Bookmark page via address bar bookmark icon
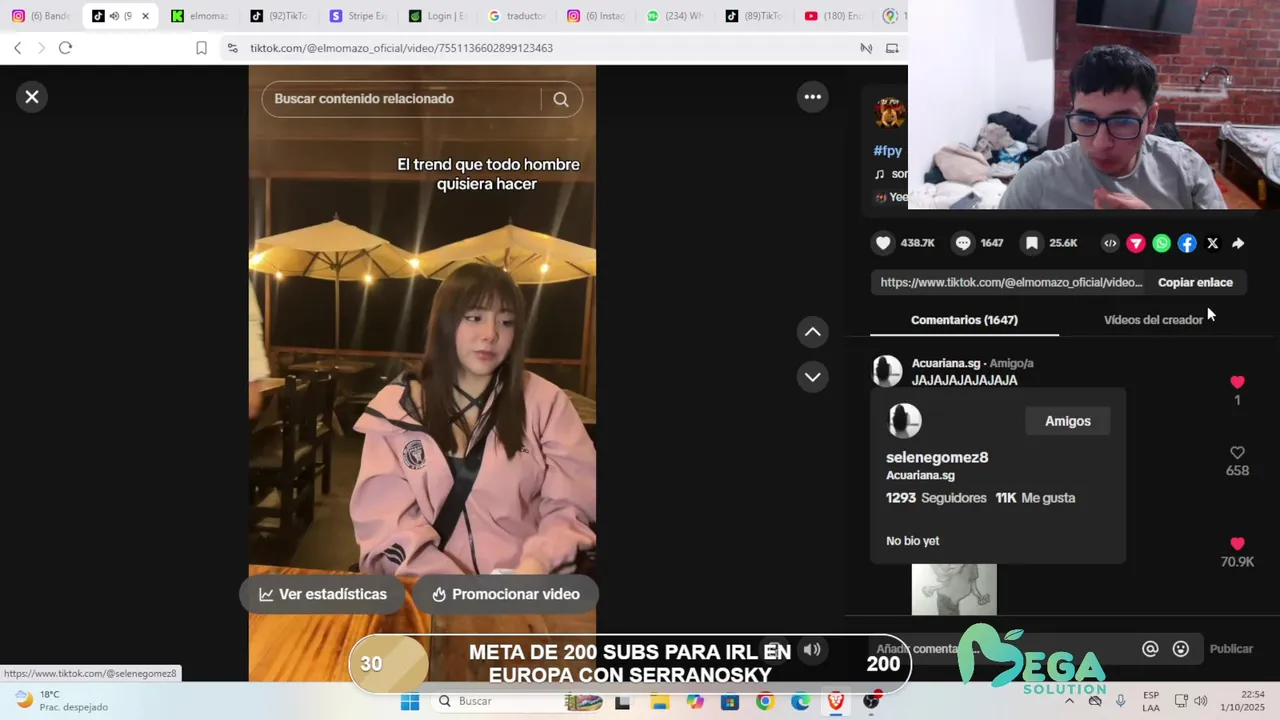 tap(201, 48)
